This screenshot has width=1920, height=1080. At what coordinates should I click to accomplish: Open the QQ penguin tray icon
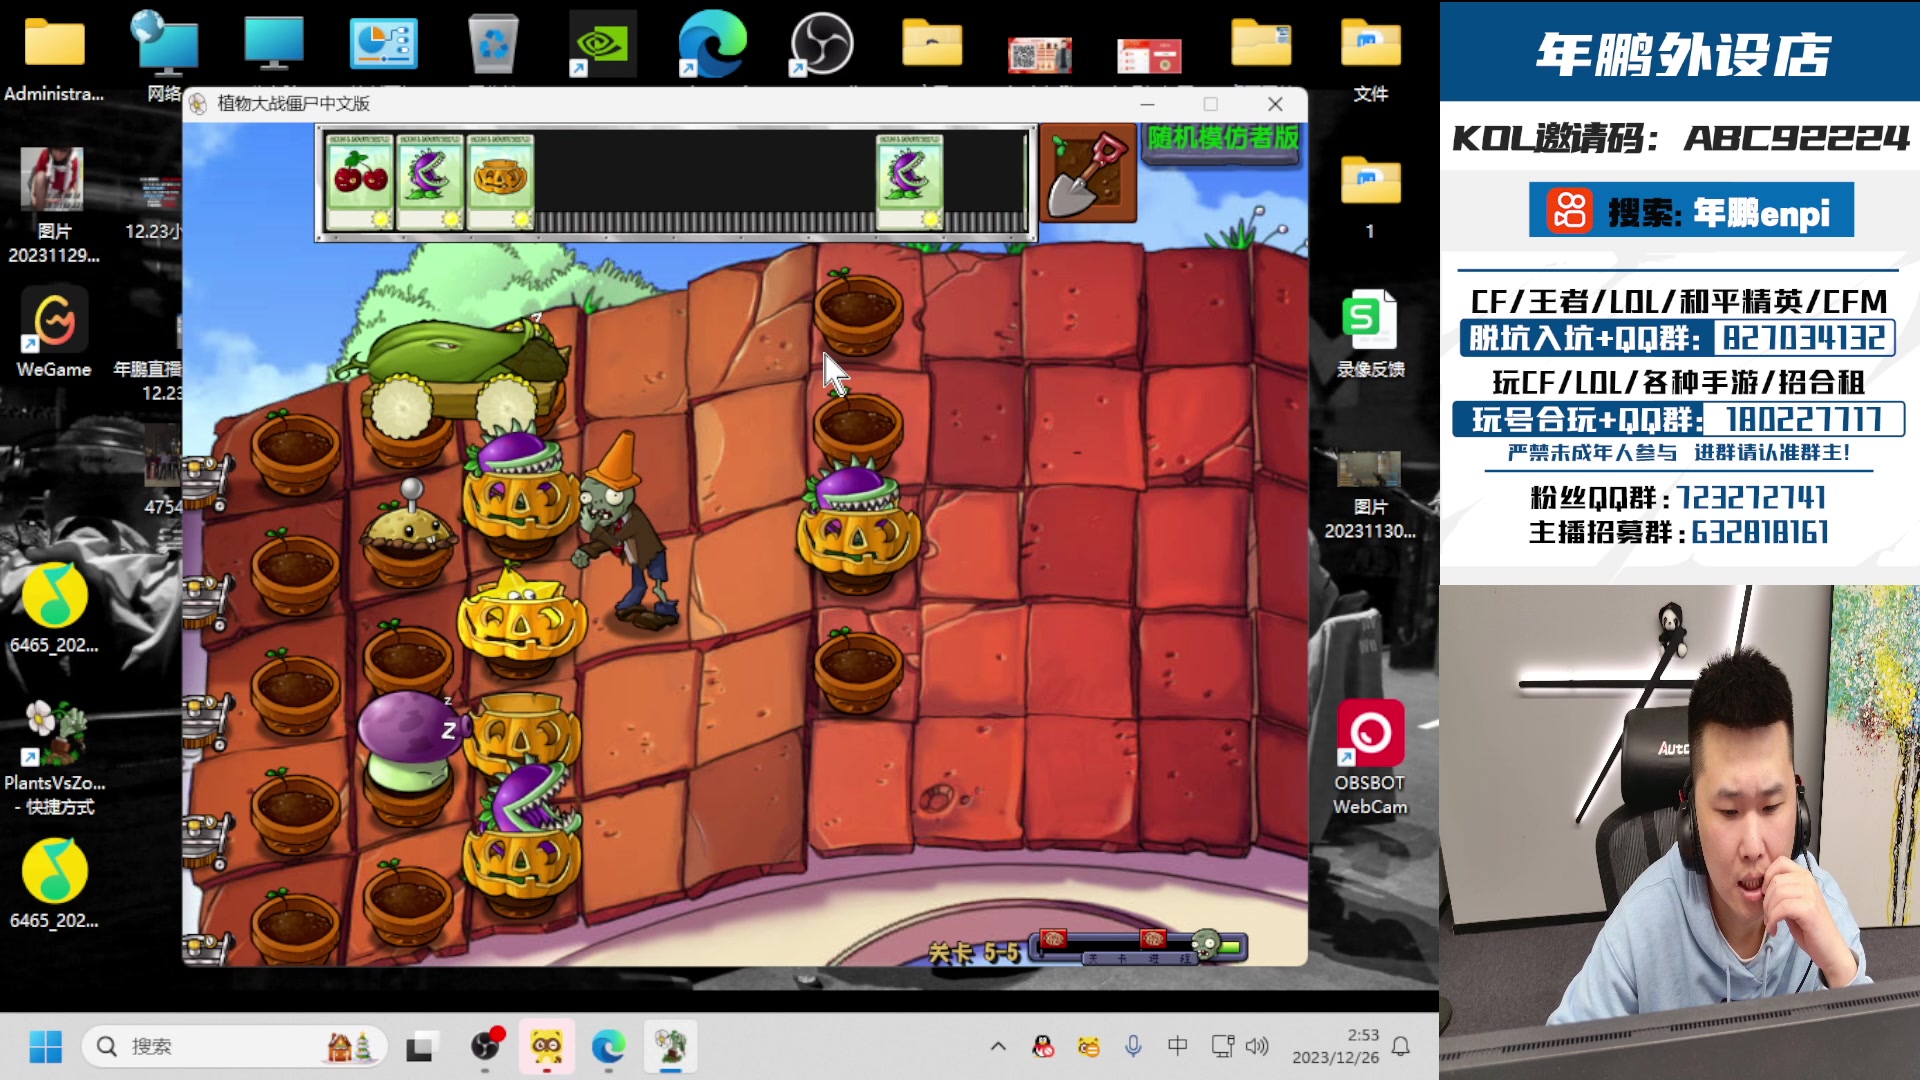1043,1046
